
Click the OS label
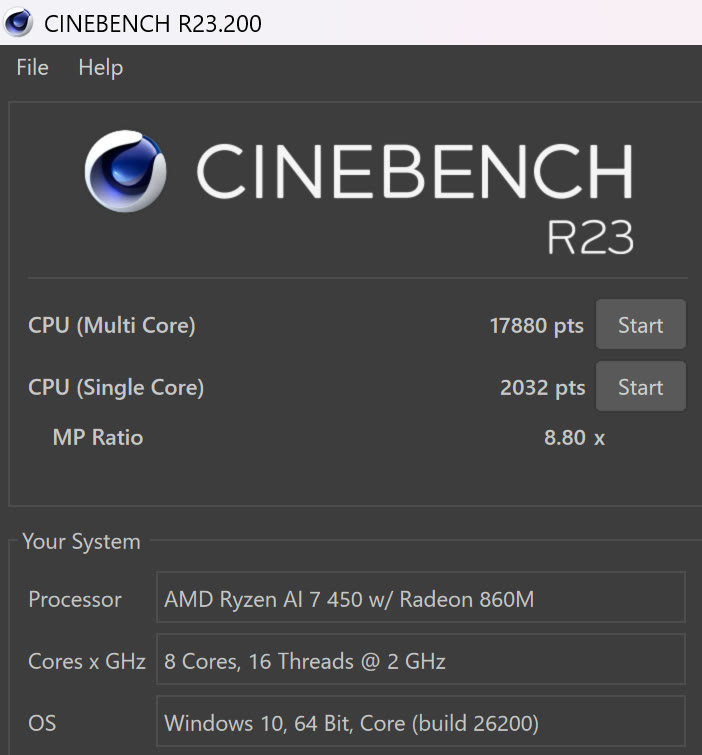pyautogui.click(x=42, y=723)
